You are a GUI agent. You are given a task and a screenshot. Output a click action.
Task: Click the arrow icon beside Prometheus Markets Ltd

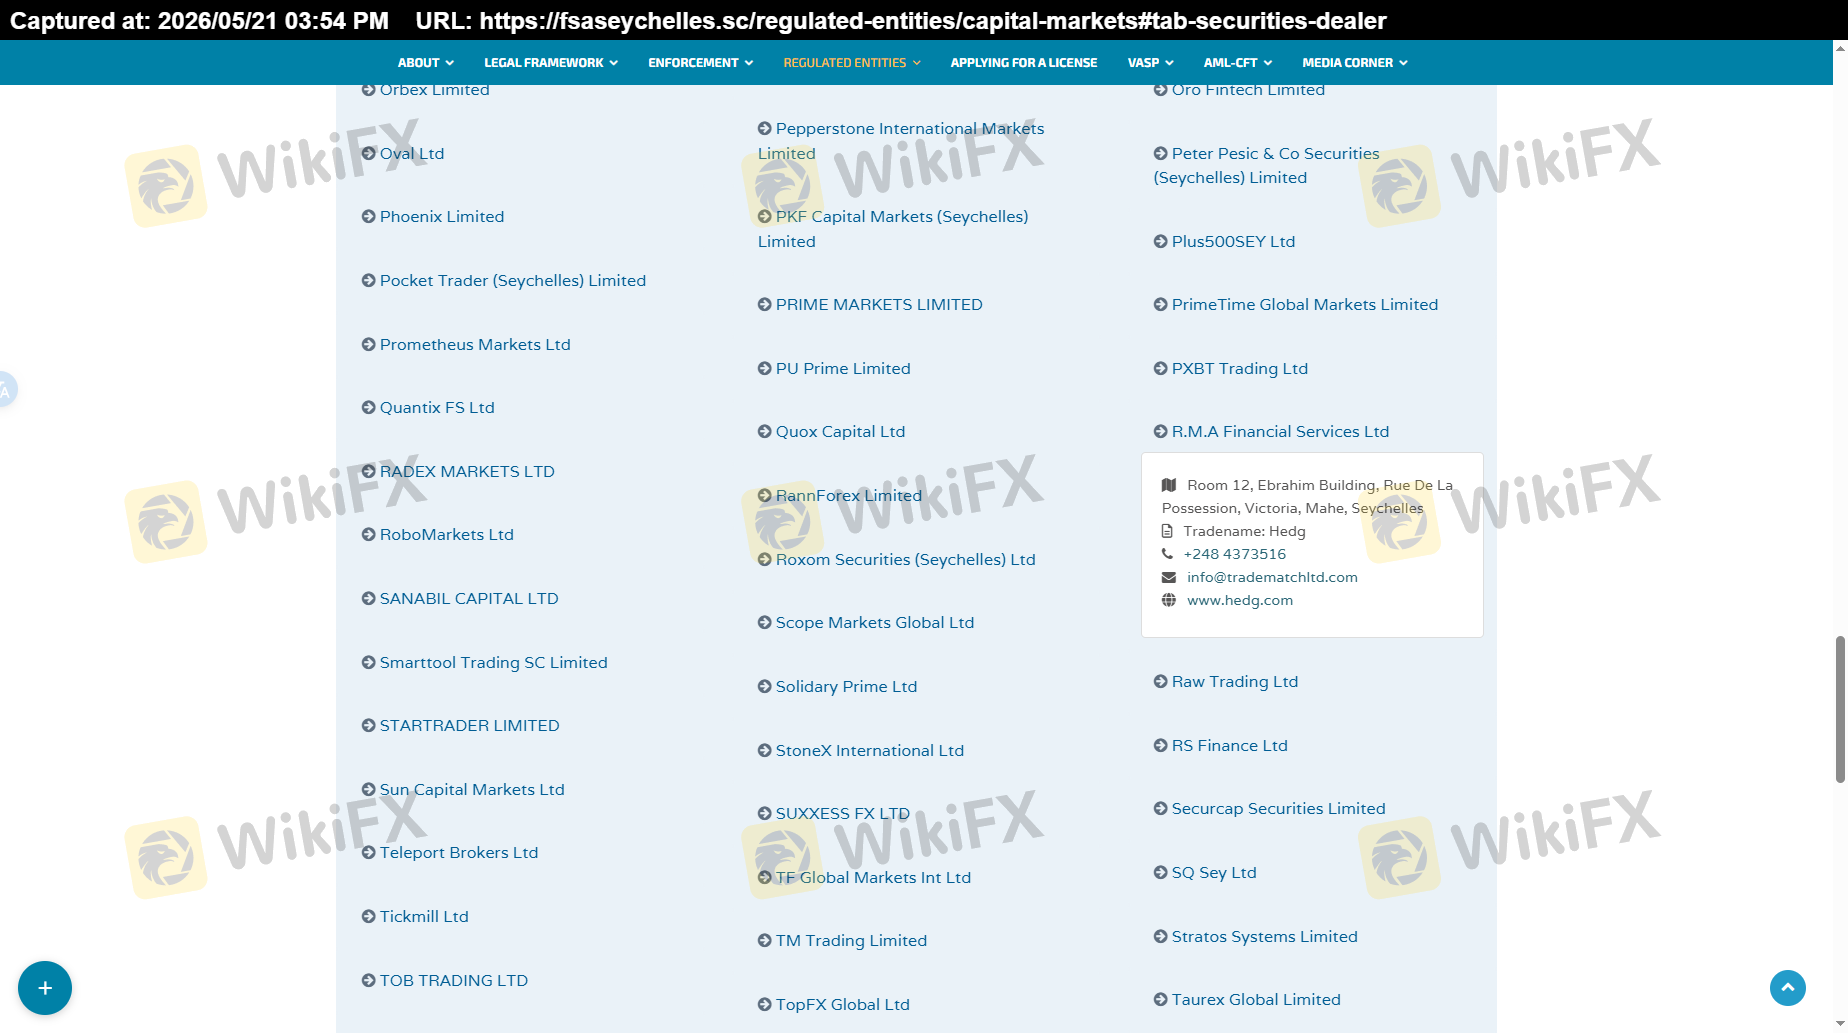[368, 344]
